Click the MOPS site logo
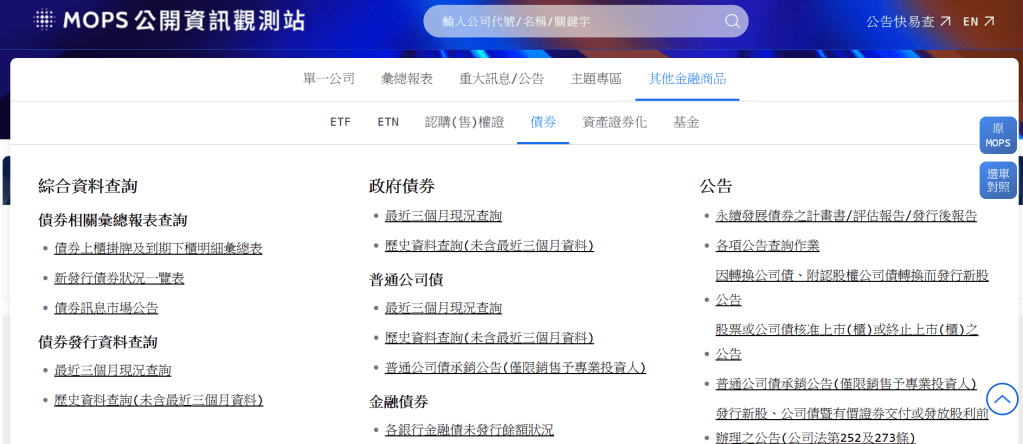The image size is (1023, 444). tap(170, 21)
